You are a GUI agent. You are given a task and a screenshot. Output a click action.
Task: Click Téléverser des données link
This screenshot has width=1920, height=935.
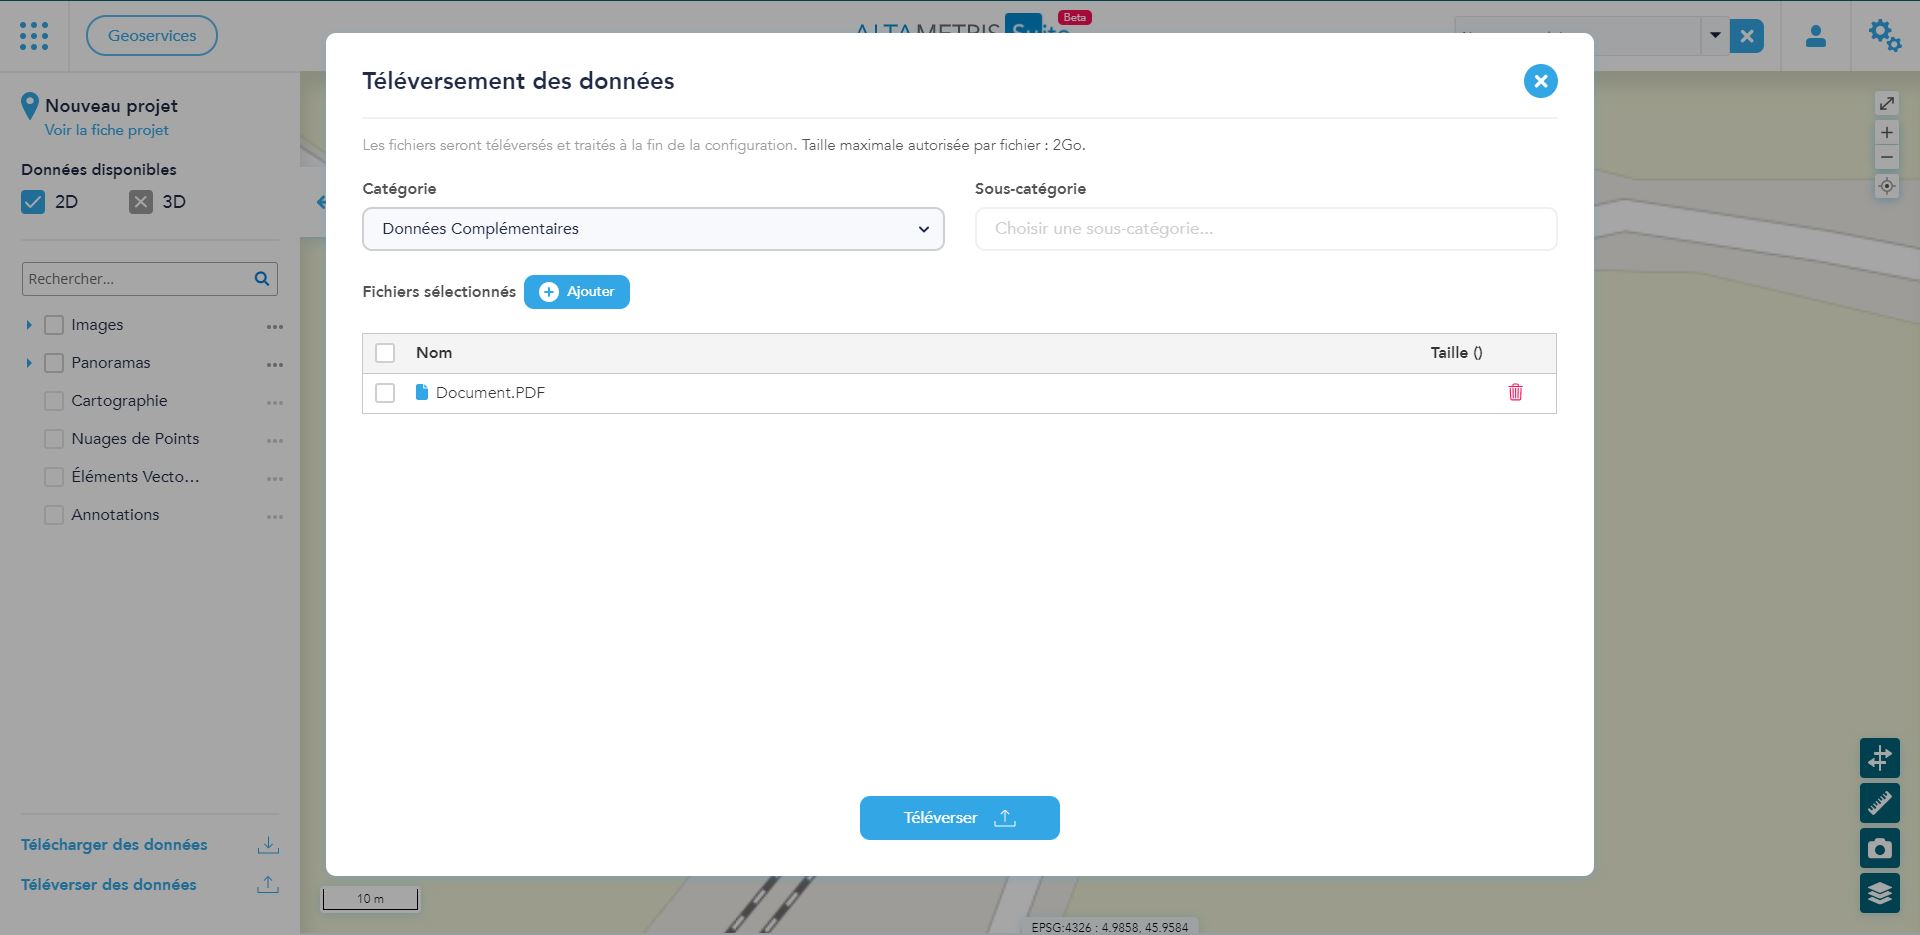pyautogui.click(x=109, y=885)
